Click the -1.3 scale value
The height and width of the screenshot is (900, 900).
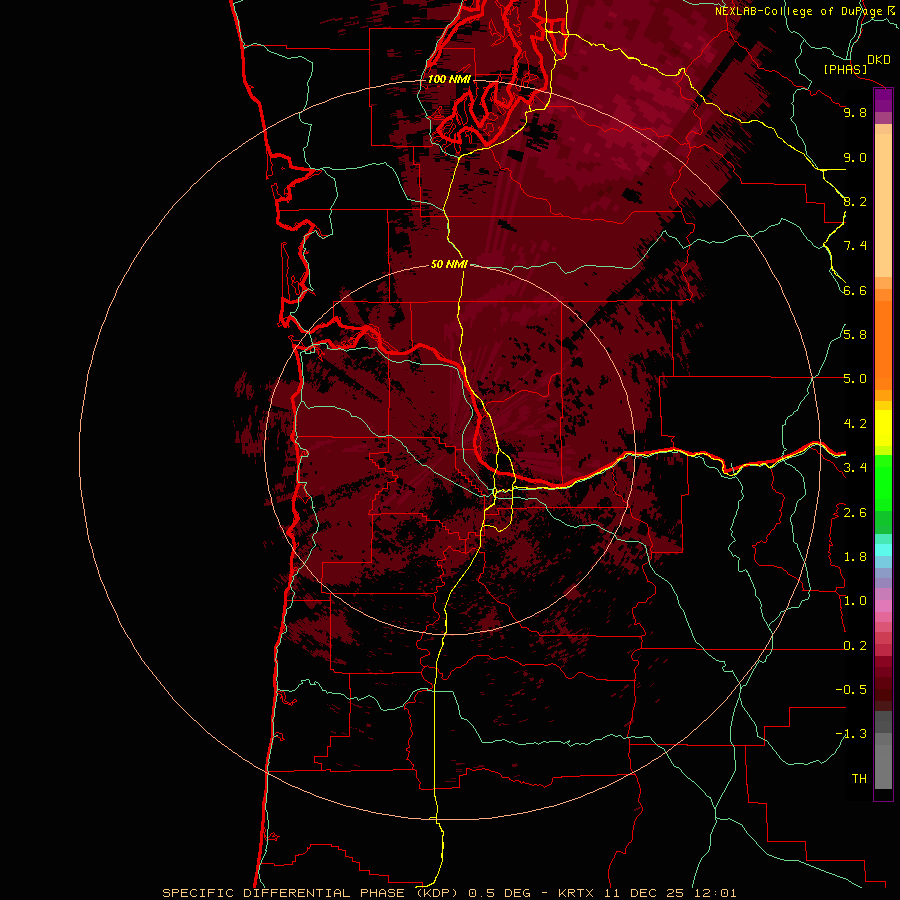851,734
